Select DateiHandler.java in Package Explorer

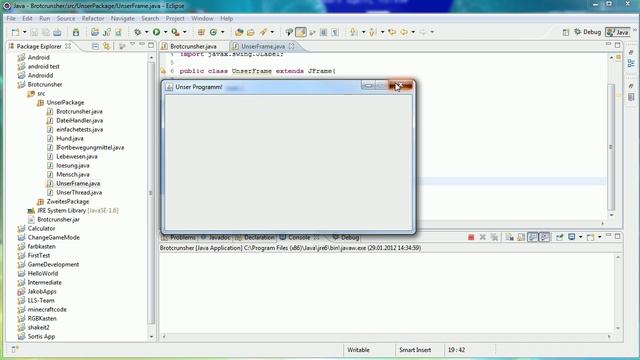click(x=80, y=120)
